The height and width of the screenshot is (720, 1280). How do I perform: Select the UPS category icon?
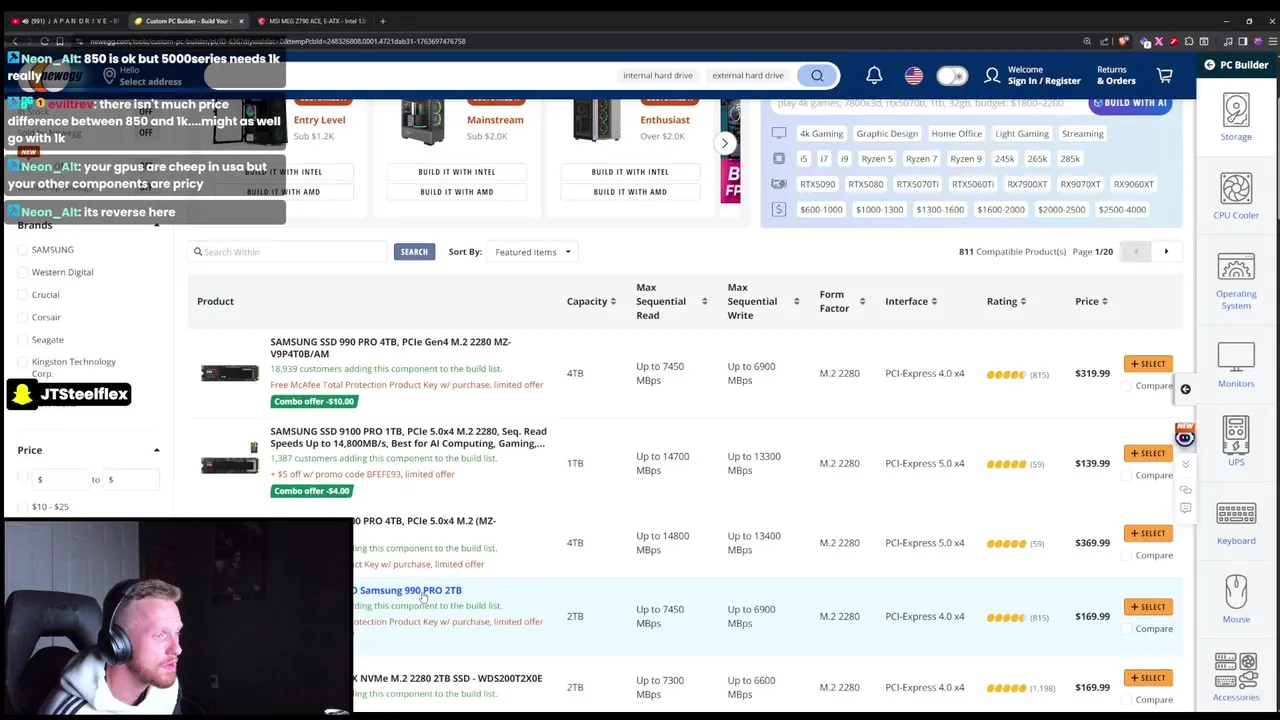[1236, 441]
